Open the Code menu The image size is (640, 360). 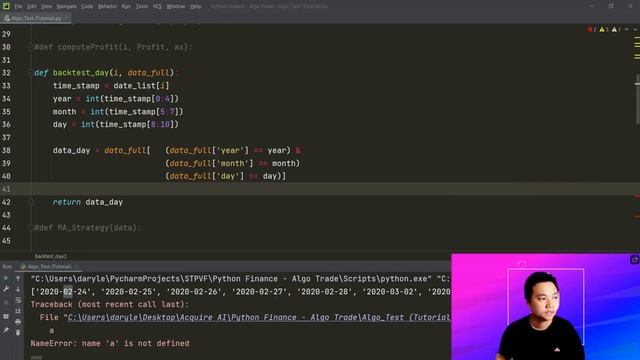tap(87, 7)
